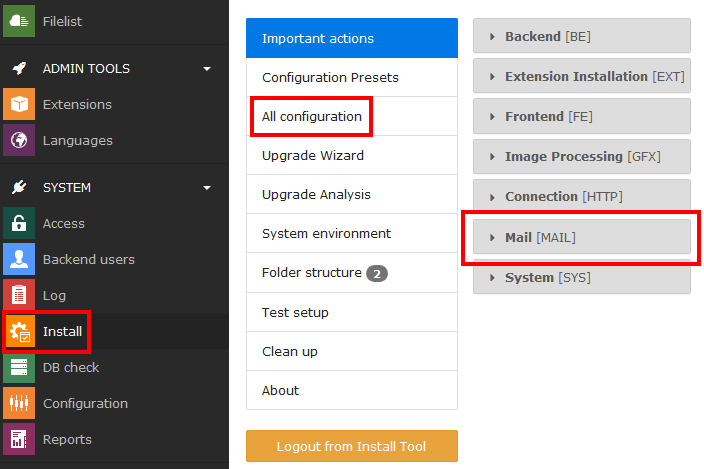Select the Install module icon
704x469 pixels.
[18, 331]
